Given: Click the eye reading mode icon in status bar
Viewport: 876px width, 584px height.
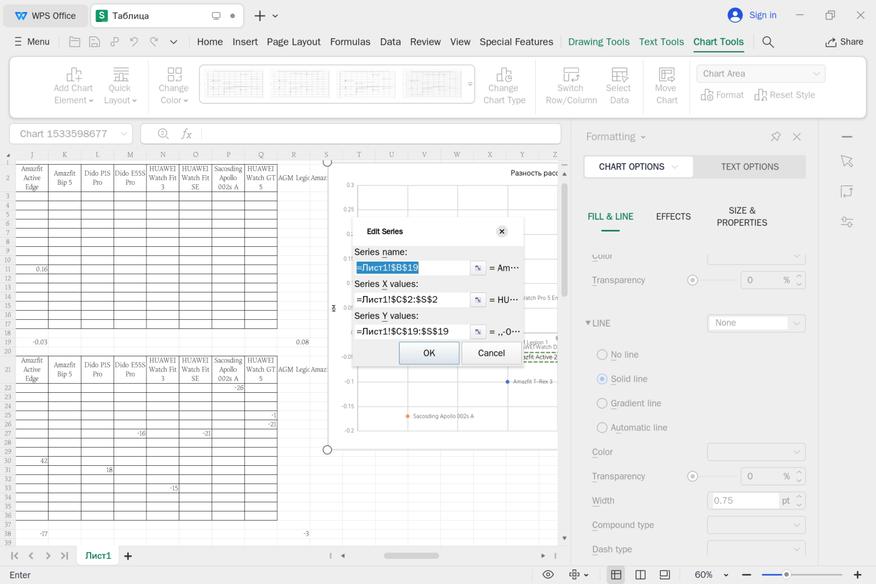Looking at the screenshot, I should (548, 574).
